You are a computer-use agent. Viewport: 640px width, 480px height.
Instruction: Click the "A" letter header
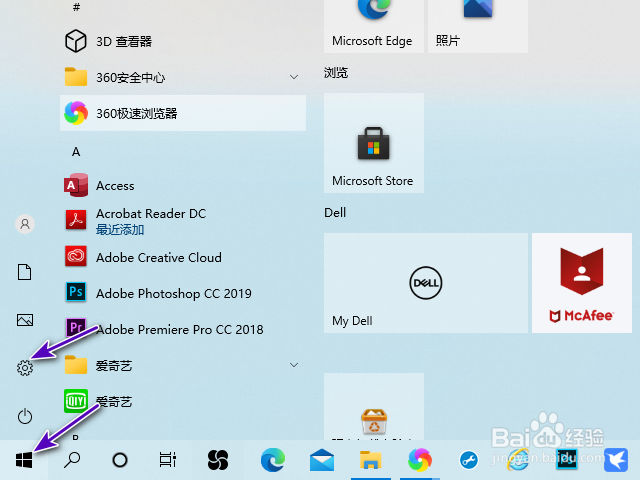[x=76, y=152]
